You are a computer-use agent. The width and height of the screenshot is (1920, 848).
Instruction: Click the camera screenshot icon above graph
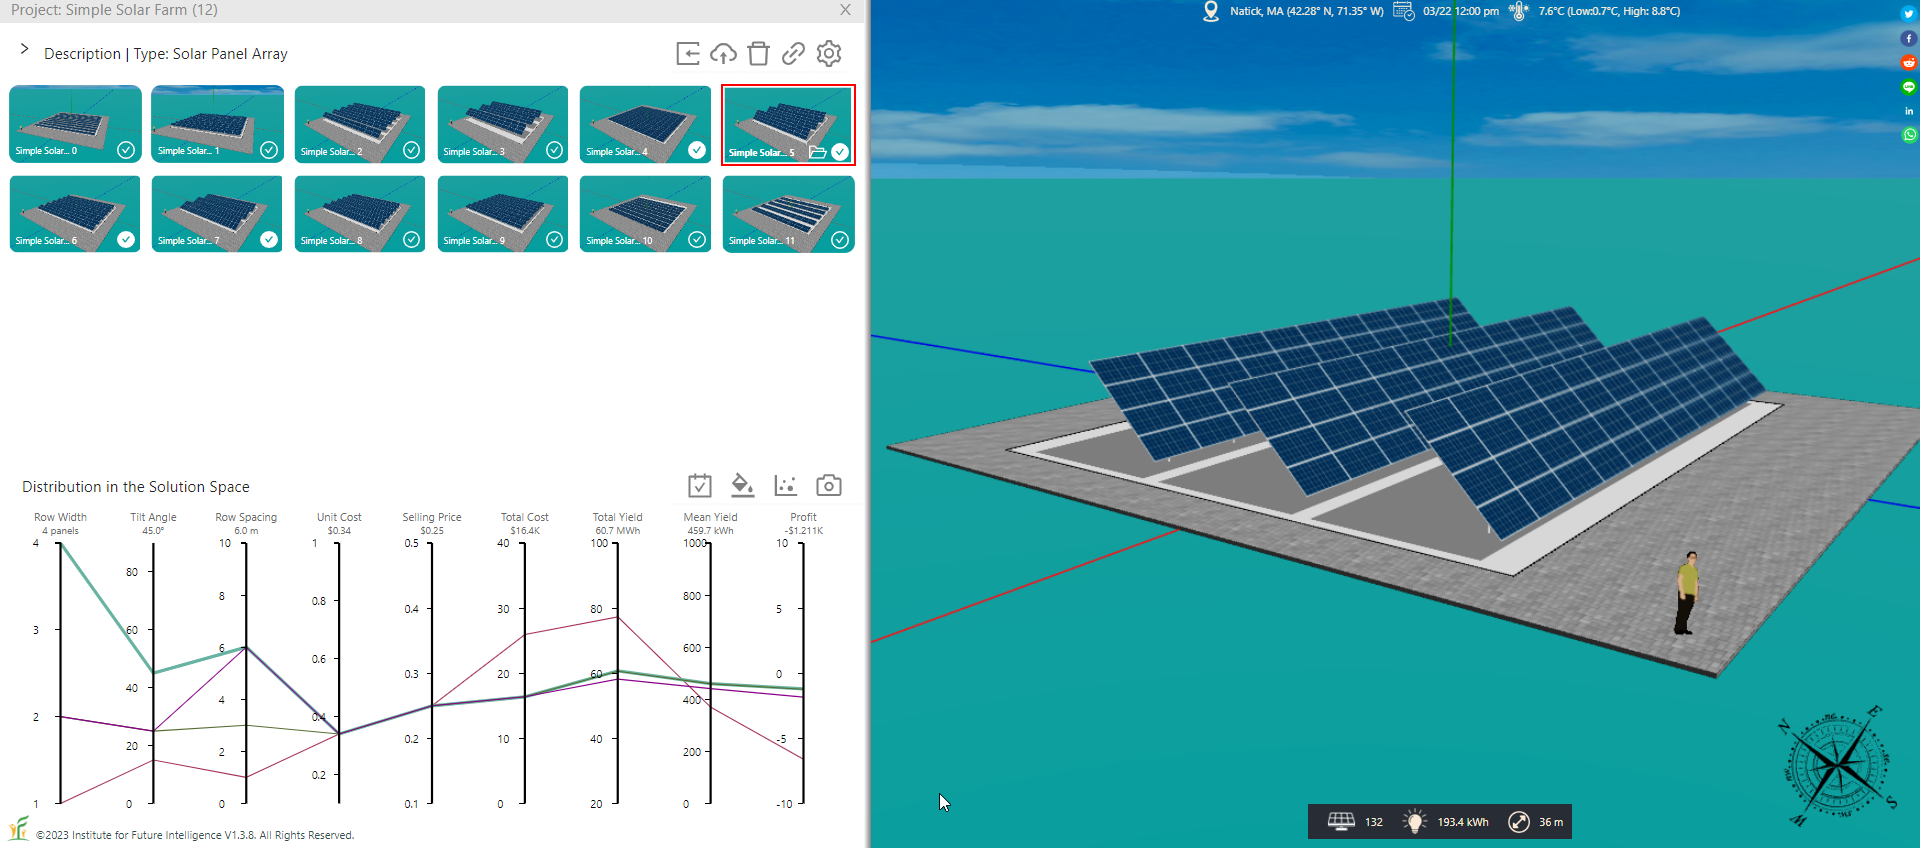pyautogui.click(x=829, y=486)
